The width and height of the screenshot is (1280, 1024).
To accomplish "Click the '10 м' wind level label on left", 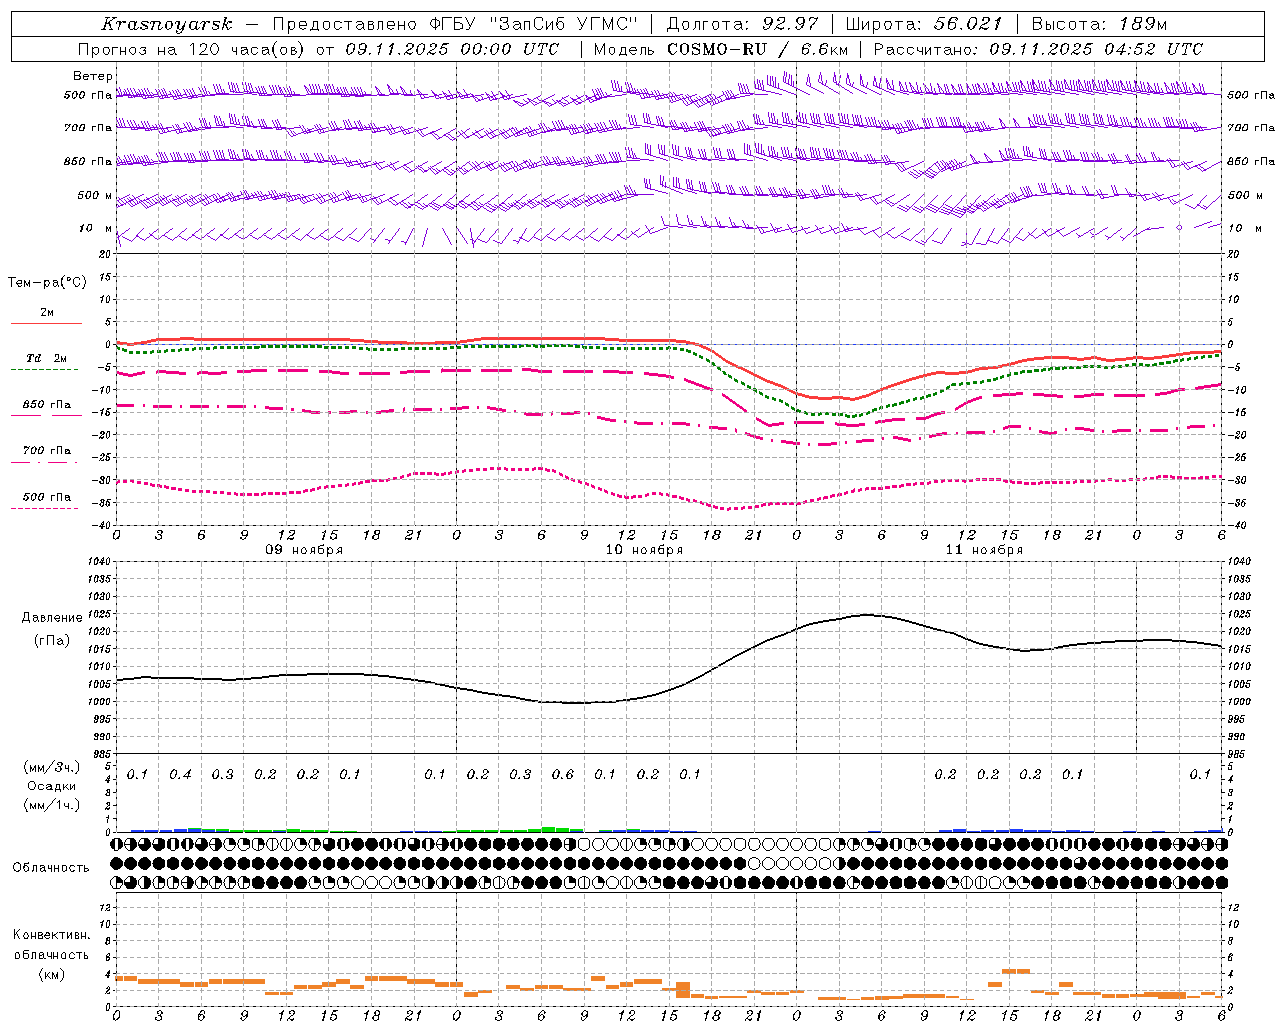I will point(96,229).
